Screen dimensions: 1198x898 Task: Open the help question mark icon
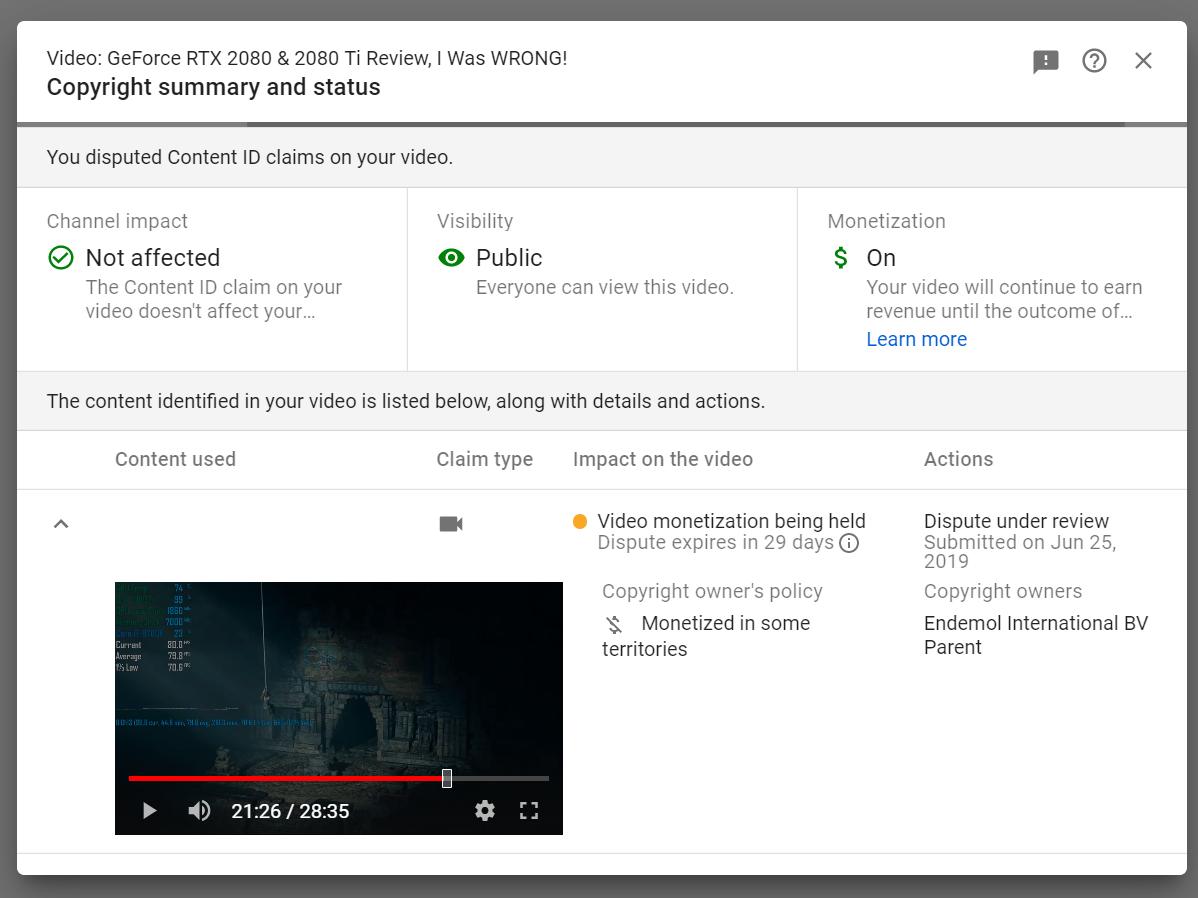[1094, 60]
